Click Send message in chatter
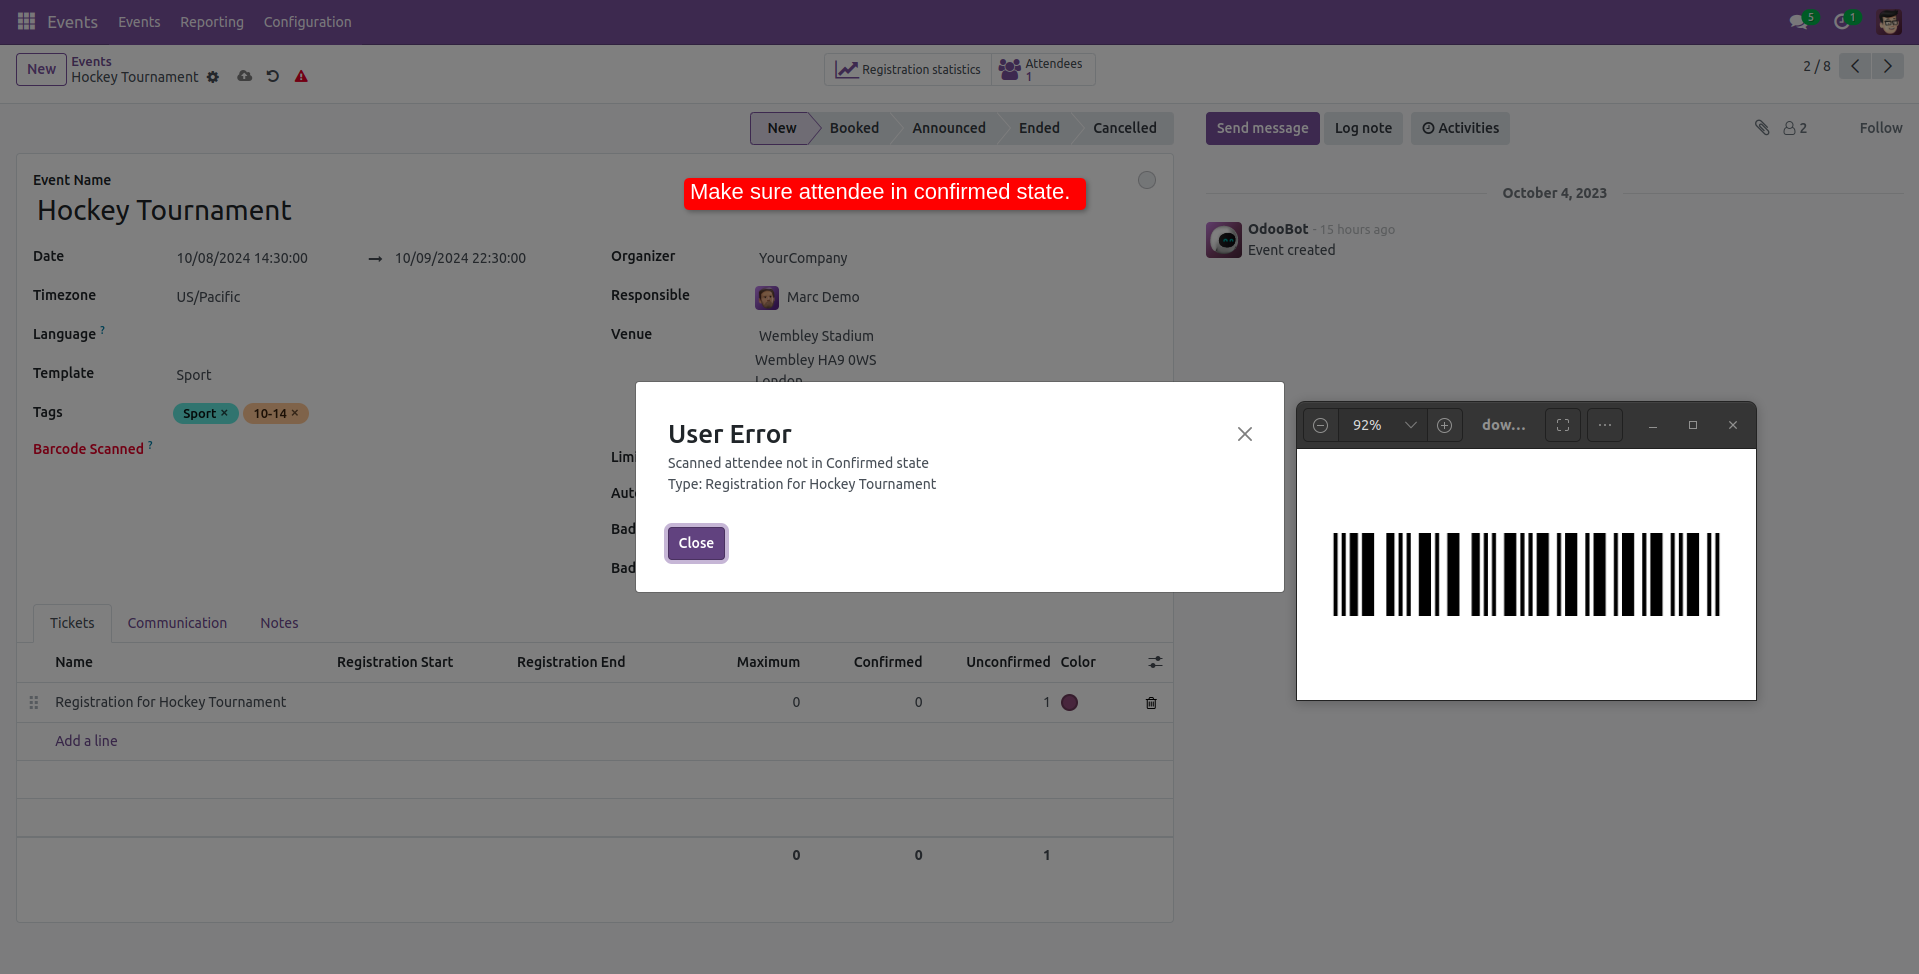Screen dimensions: 1919x974 tap(1262, 128)
